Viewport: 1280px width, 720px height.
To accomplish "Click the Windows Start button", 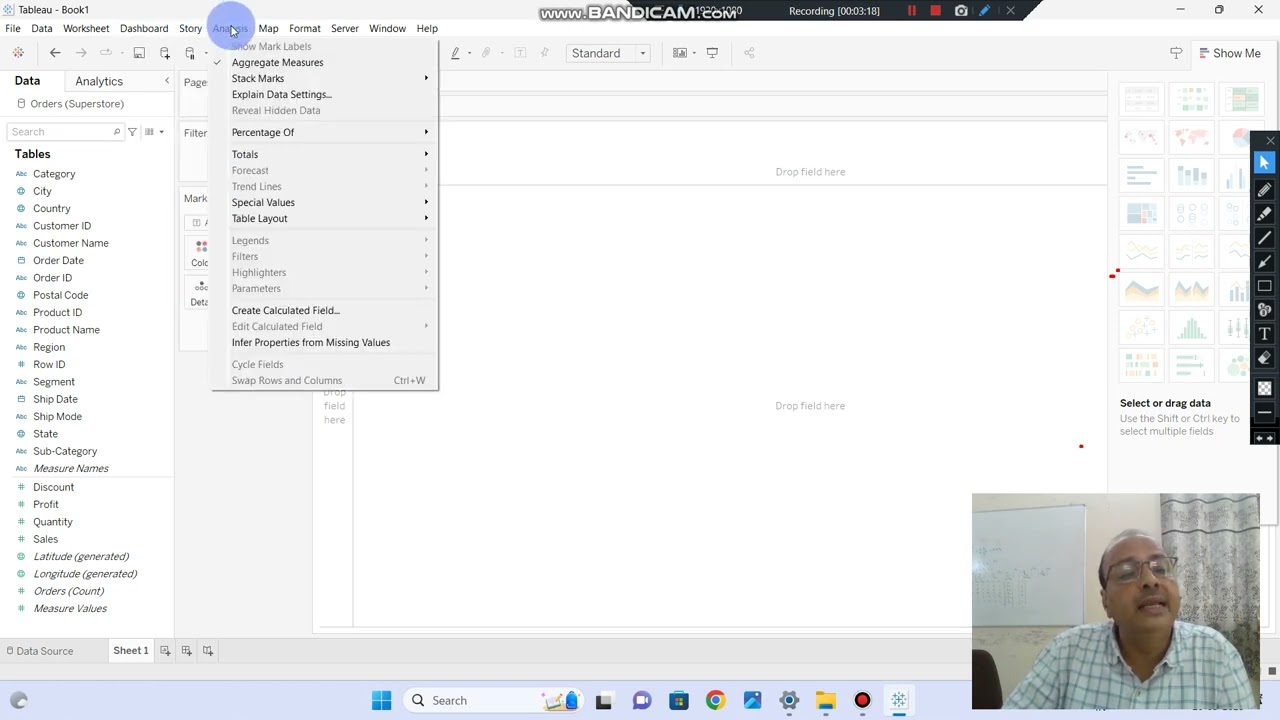I will click(382, 700).
